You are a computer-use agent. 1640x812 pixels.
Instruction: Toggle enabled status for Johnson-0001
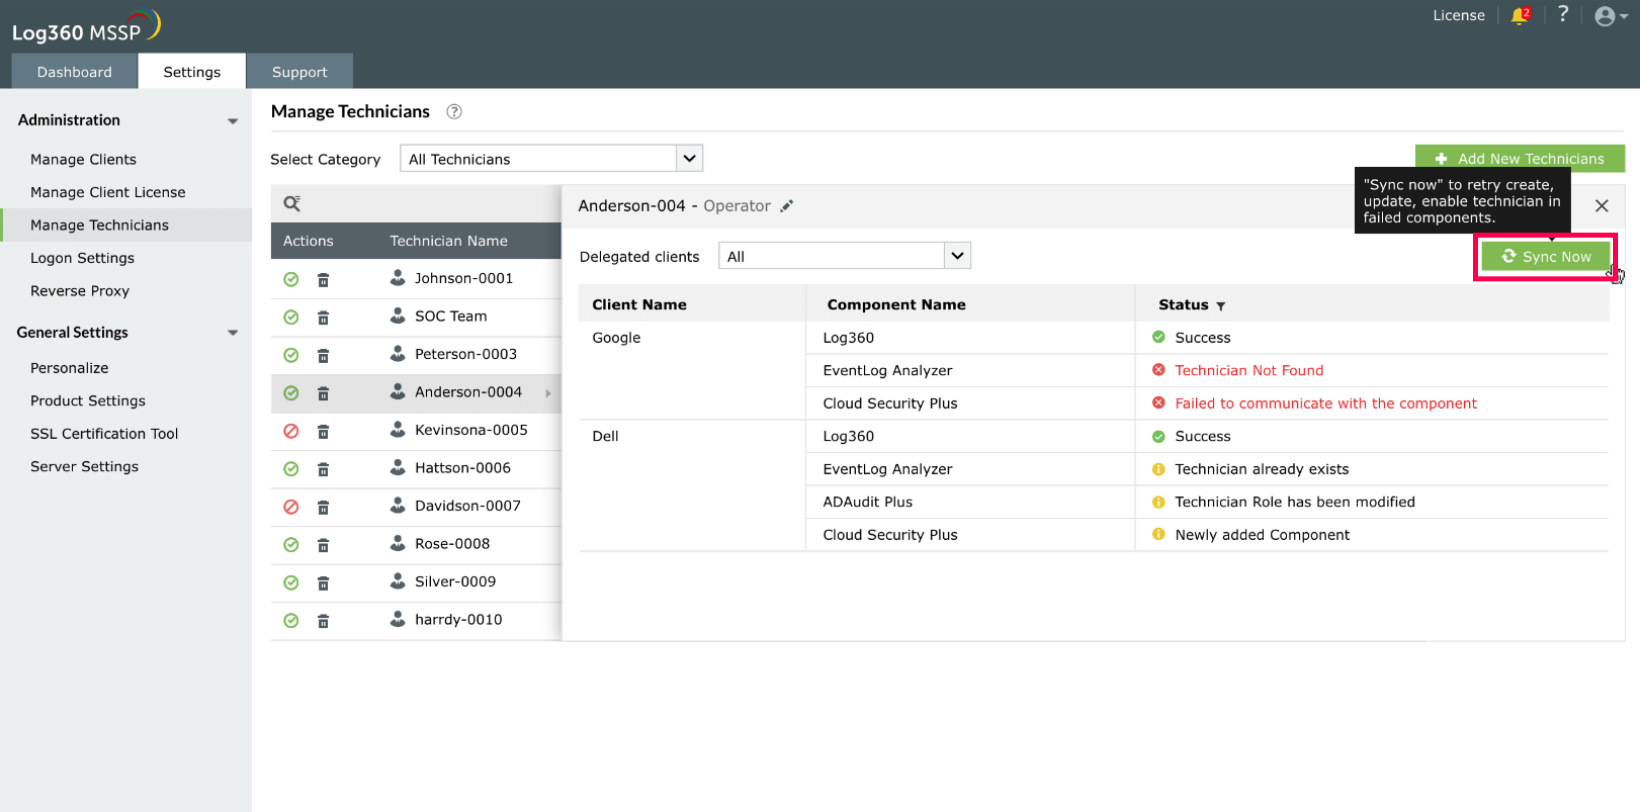click(x=291, y=280)
